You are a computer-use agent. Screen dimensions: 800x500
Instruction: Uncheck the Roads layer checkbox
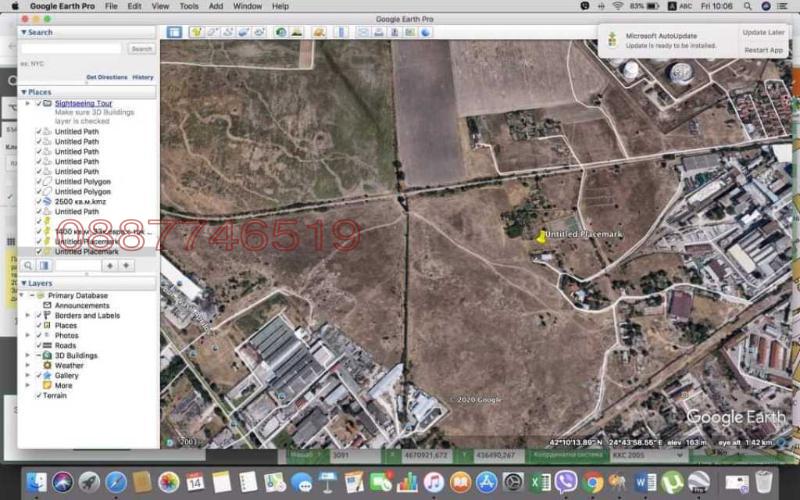pos(39,345)
